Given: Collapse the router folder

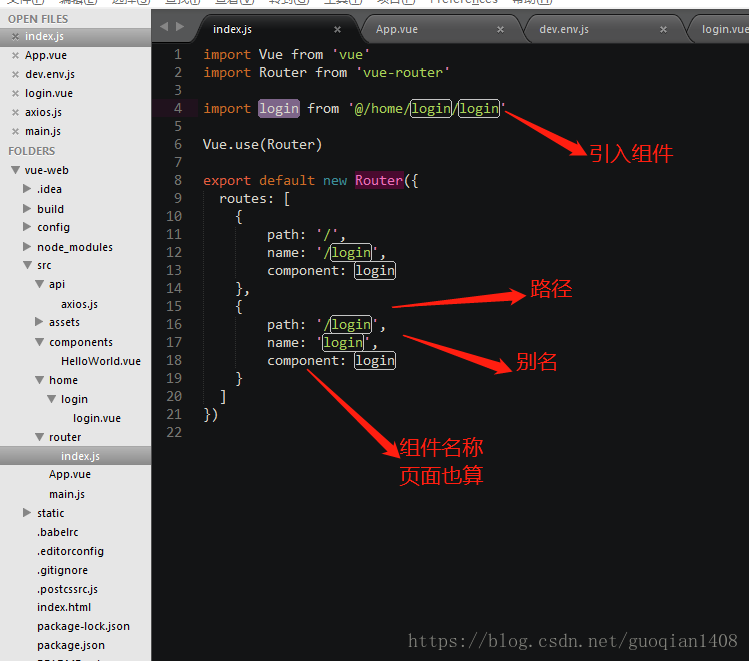Looking at the screenshot, I should (40, 437).
